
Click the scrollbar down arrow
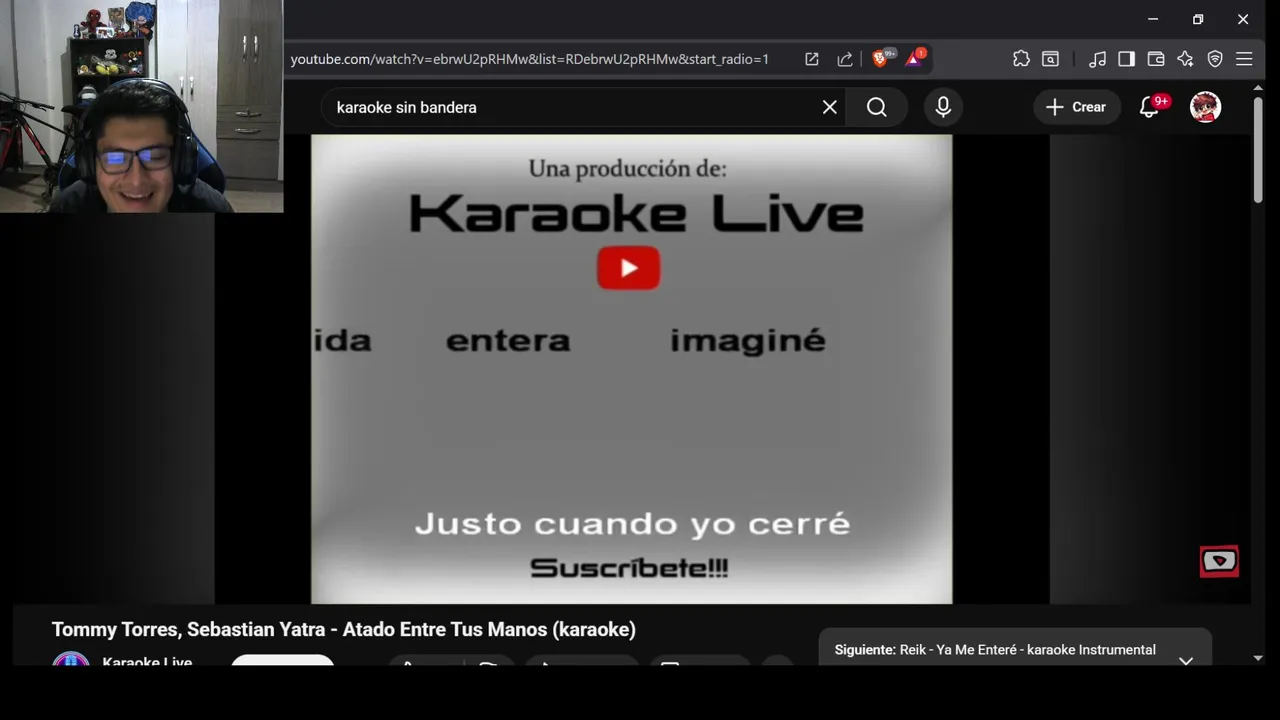1258,658
